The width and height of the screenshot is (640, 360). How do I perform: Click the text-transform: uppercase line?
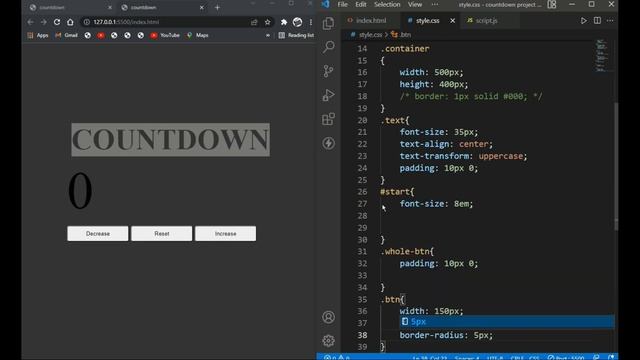[x=463, y=156]
